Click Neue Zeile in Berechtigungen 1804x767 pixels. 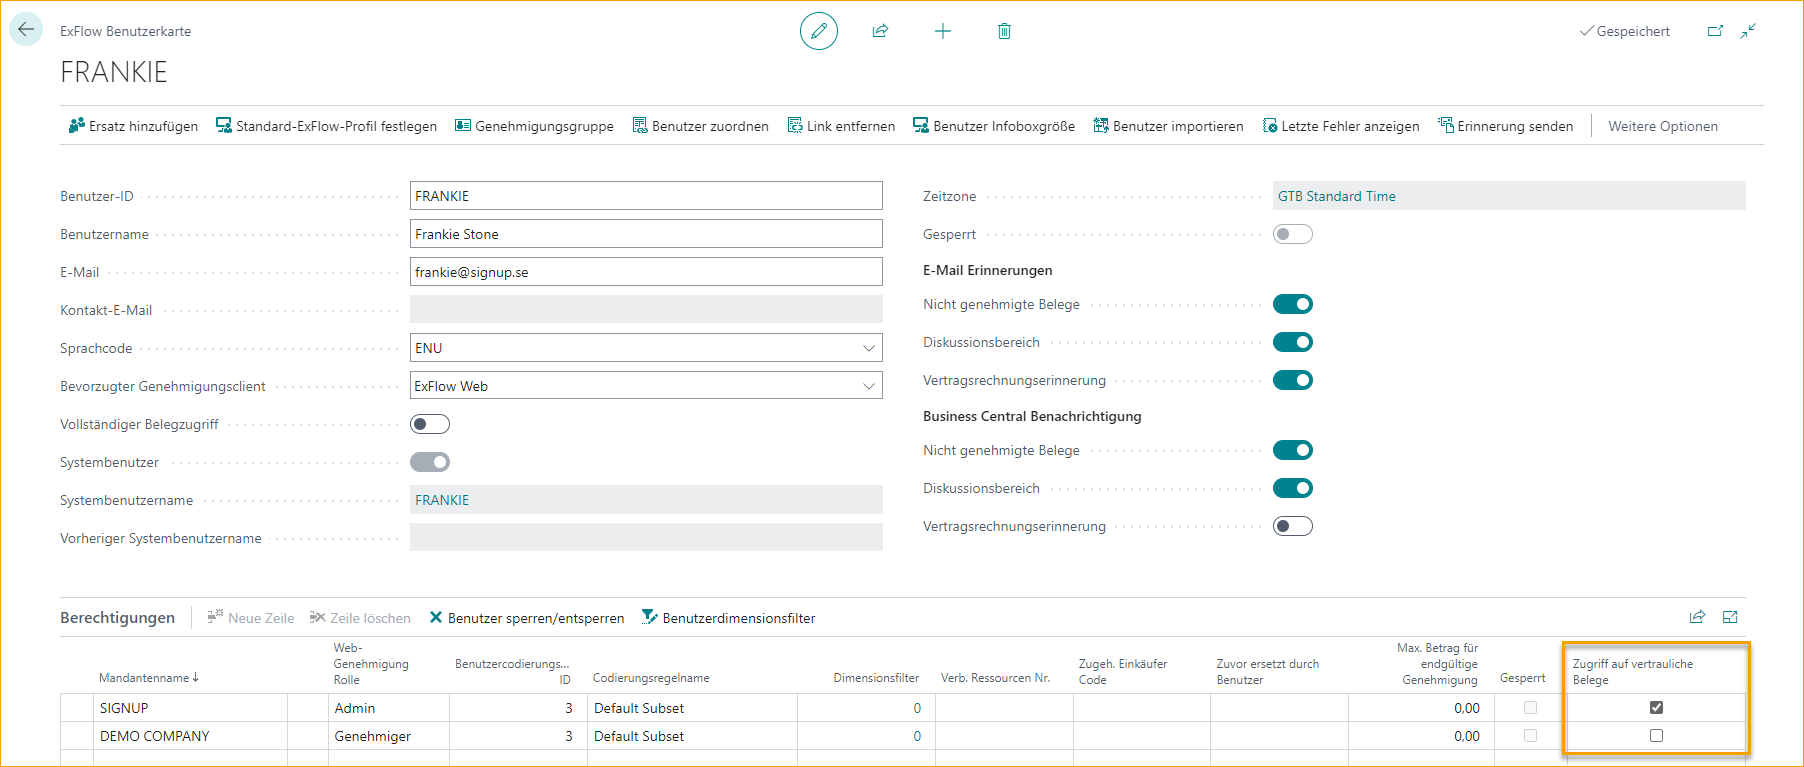250,618
